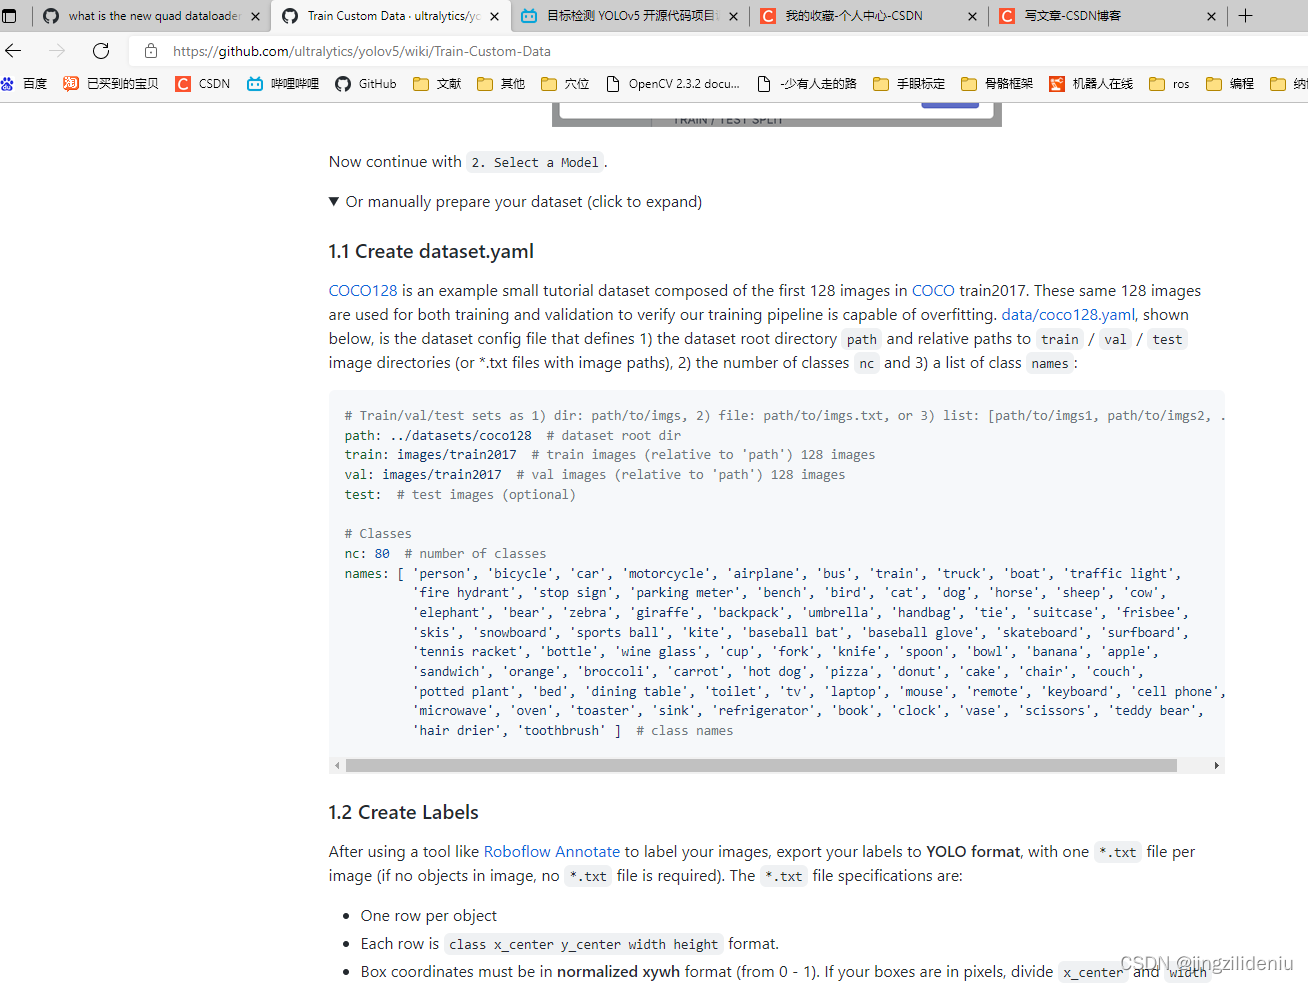Open a new browser tab

point(1246,16)
